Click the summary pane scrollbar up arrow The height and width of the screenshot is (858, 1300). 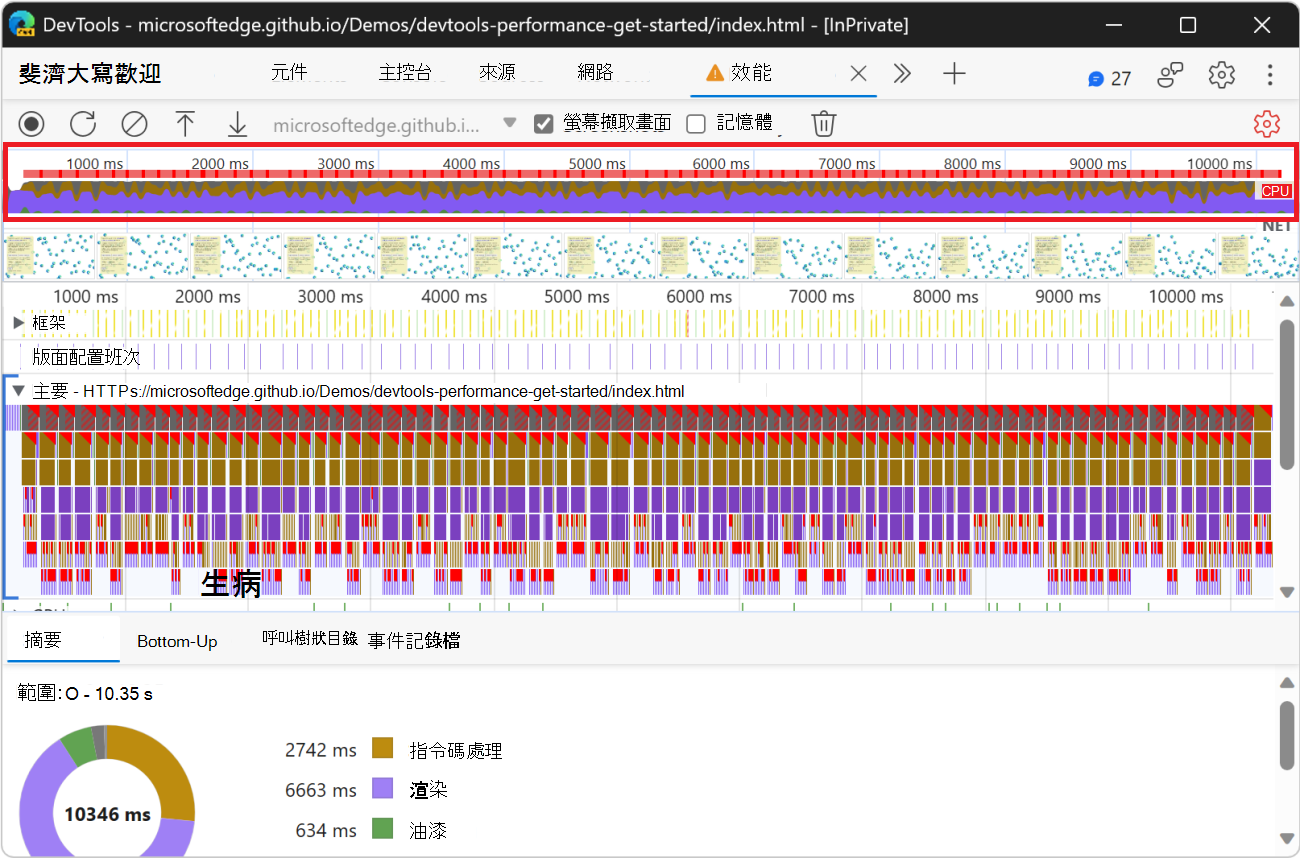tap(1287, 682)
